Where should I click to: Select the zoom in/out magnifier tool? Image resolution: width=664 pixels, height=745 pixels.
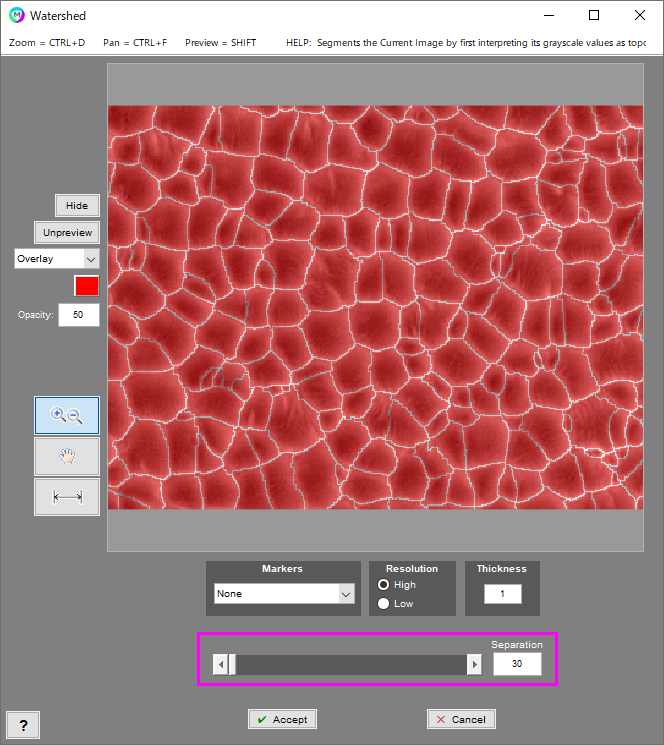click(67, 415)
